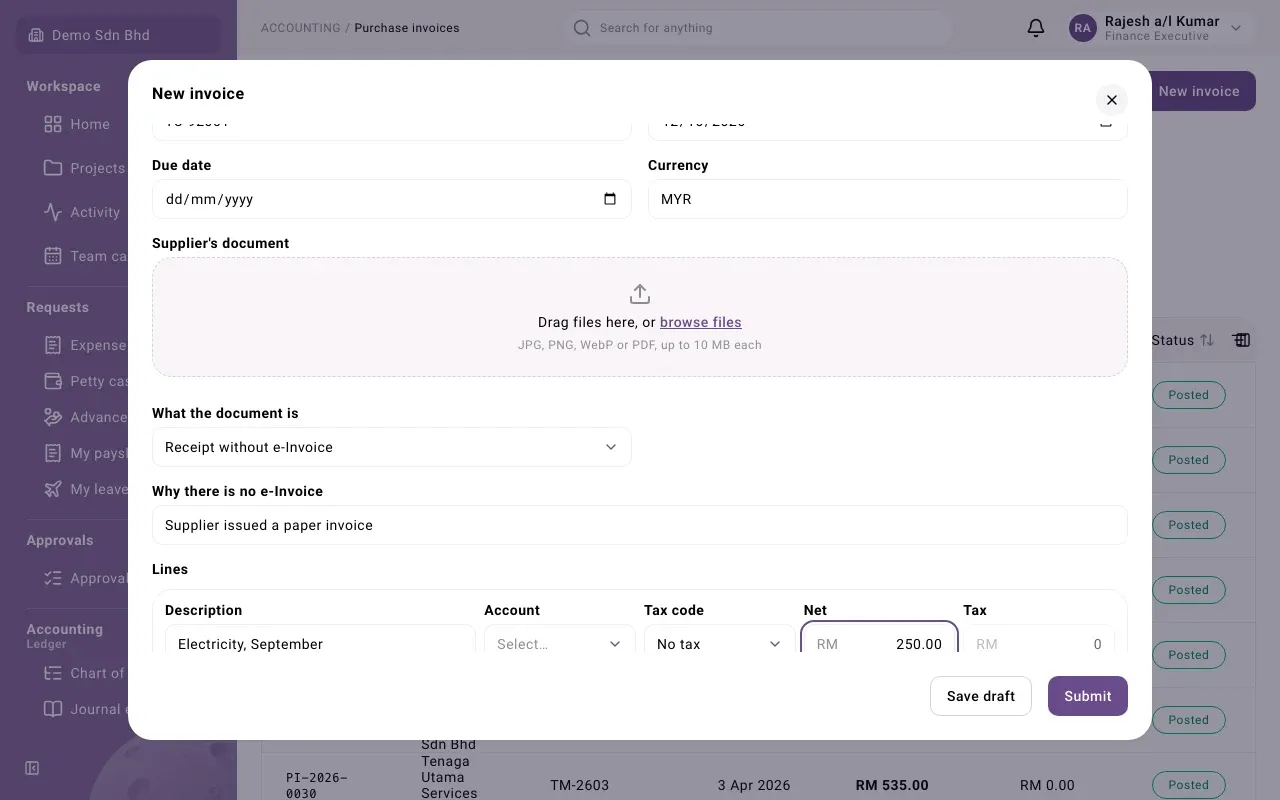
Task: Click the 'Search for anything' box
Action: pyautogui.click(x=756, y=28)
